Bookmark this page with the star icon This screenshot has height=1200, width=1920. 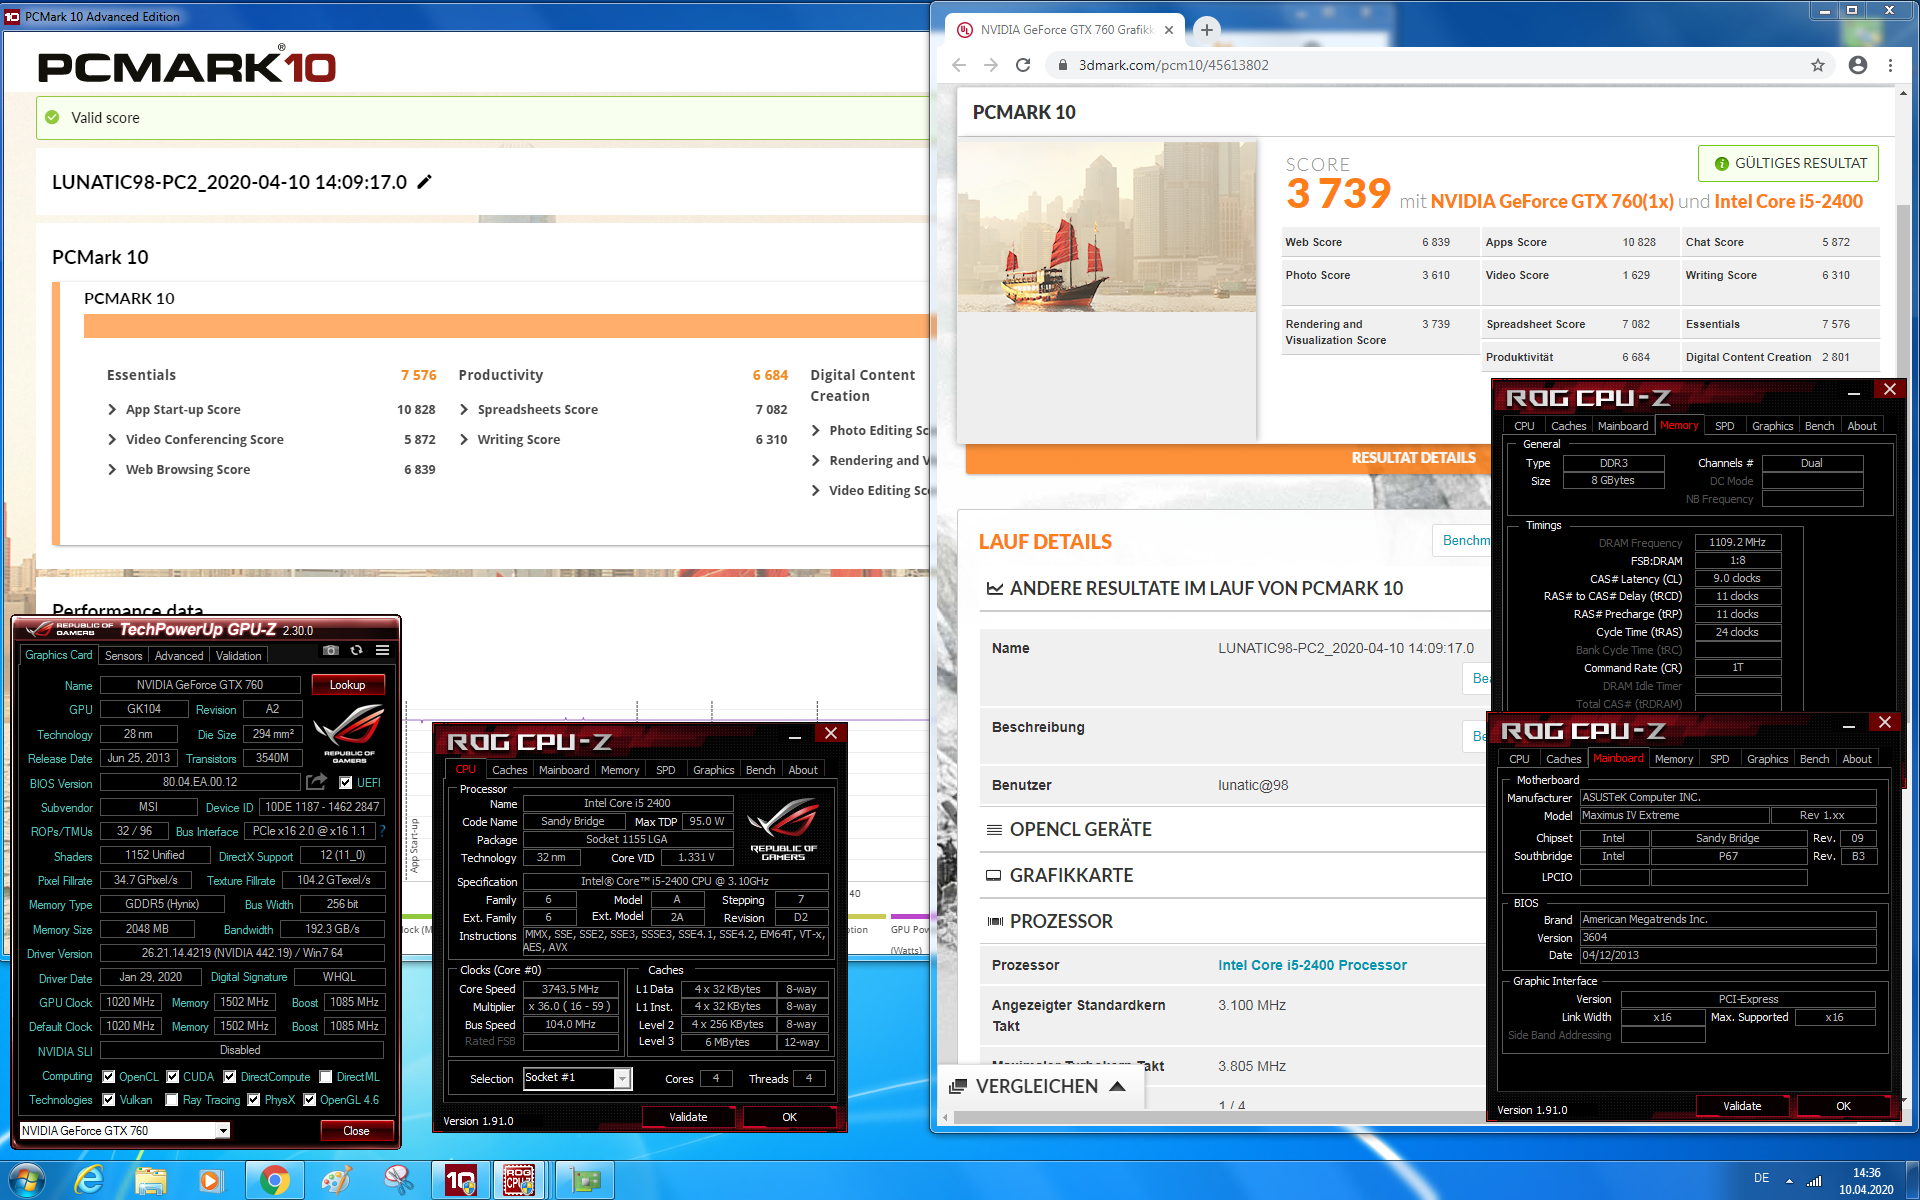[1817, 65]
